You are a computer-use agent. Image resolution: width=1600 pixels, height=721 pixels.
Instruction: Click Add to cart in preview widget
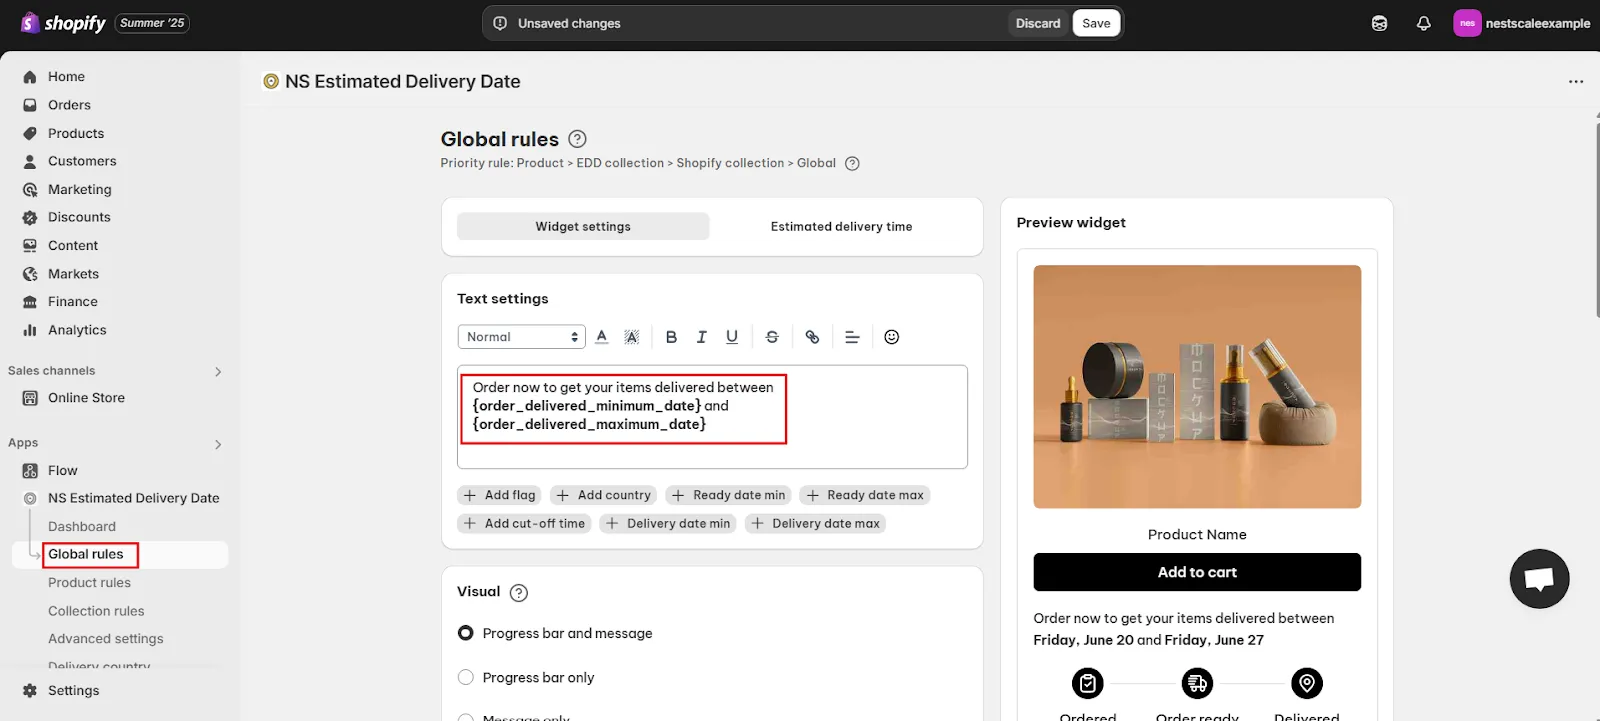pyautogui.click(x=1197, y=572)
